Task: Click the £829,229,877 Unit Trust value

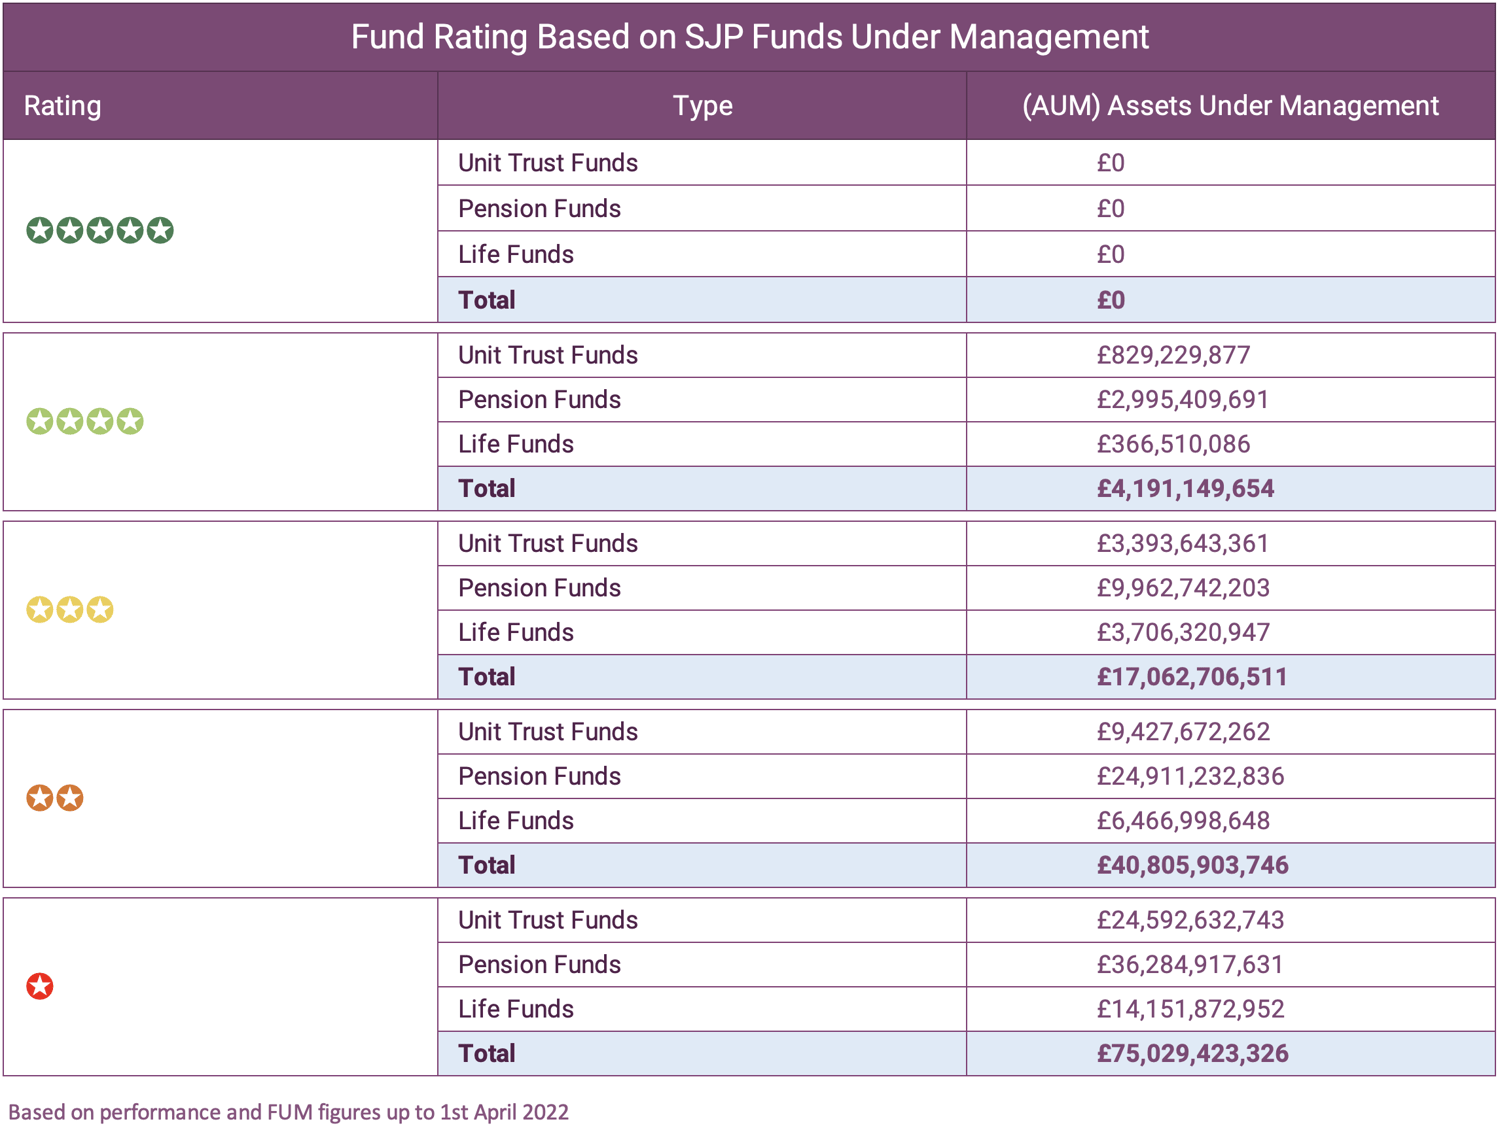Action: (1173, 355)
